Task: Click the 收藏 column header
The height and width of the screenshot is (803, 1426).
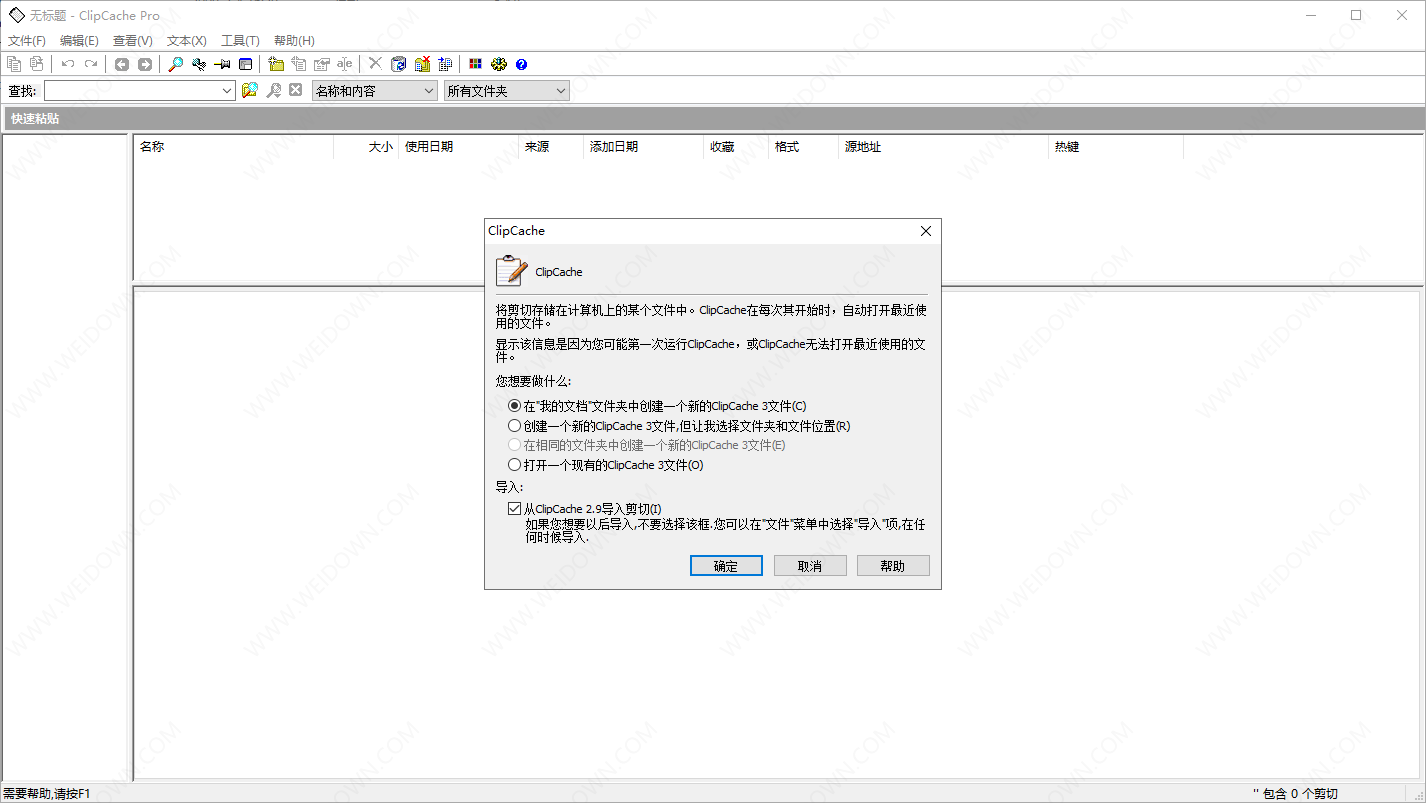Action: click(x=736, y=147)
